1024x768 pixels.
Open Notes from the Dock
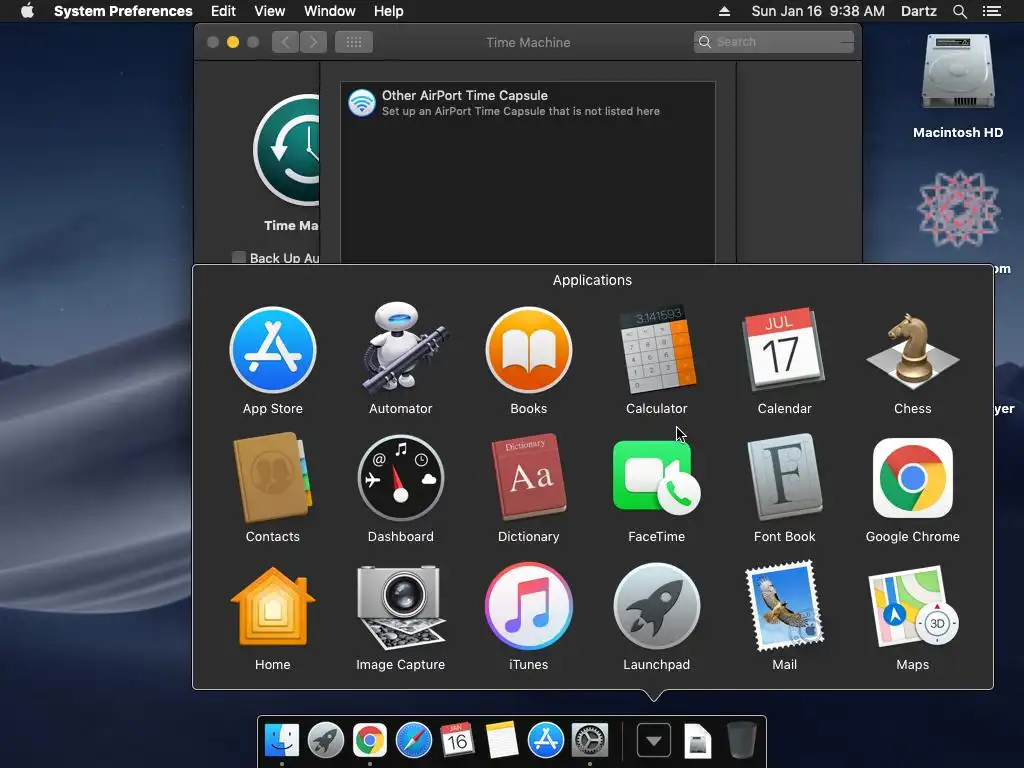click(502, 741)
